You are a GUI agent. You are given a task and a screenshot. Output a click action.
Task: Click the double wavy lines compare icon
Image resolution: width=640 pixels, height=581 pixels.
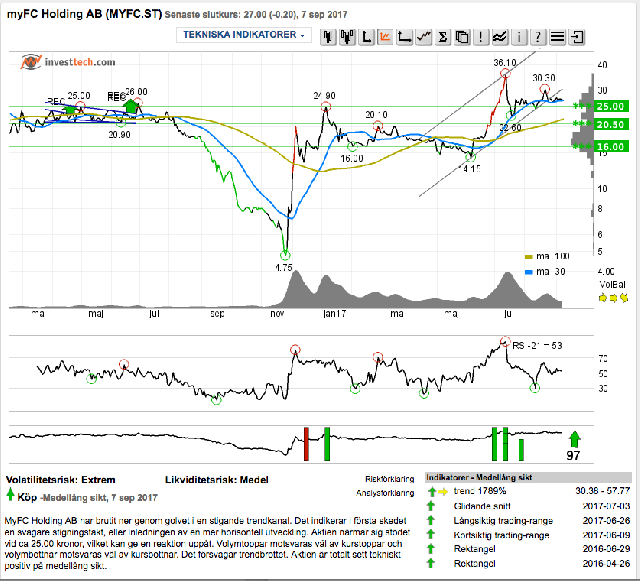[500, 37]
